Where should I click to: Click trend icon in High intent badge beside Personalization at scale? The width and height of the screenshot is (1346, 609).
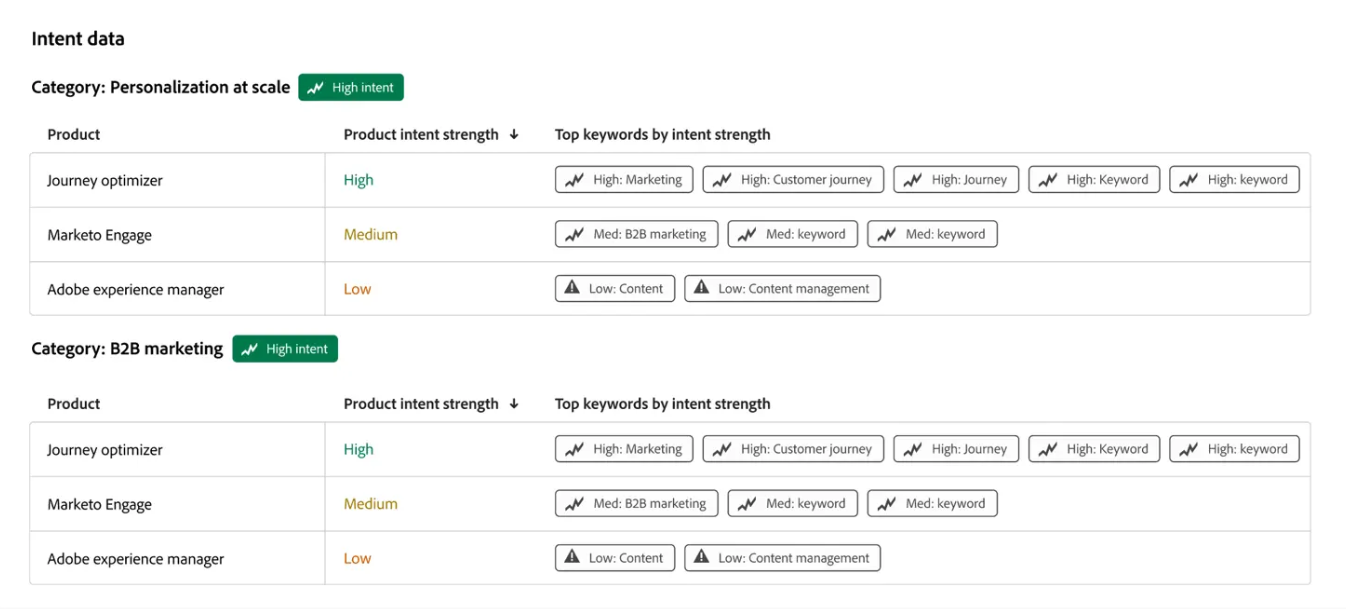pos(316,88)
